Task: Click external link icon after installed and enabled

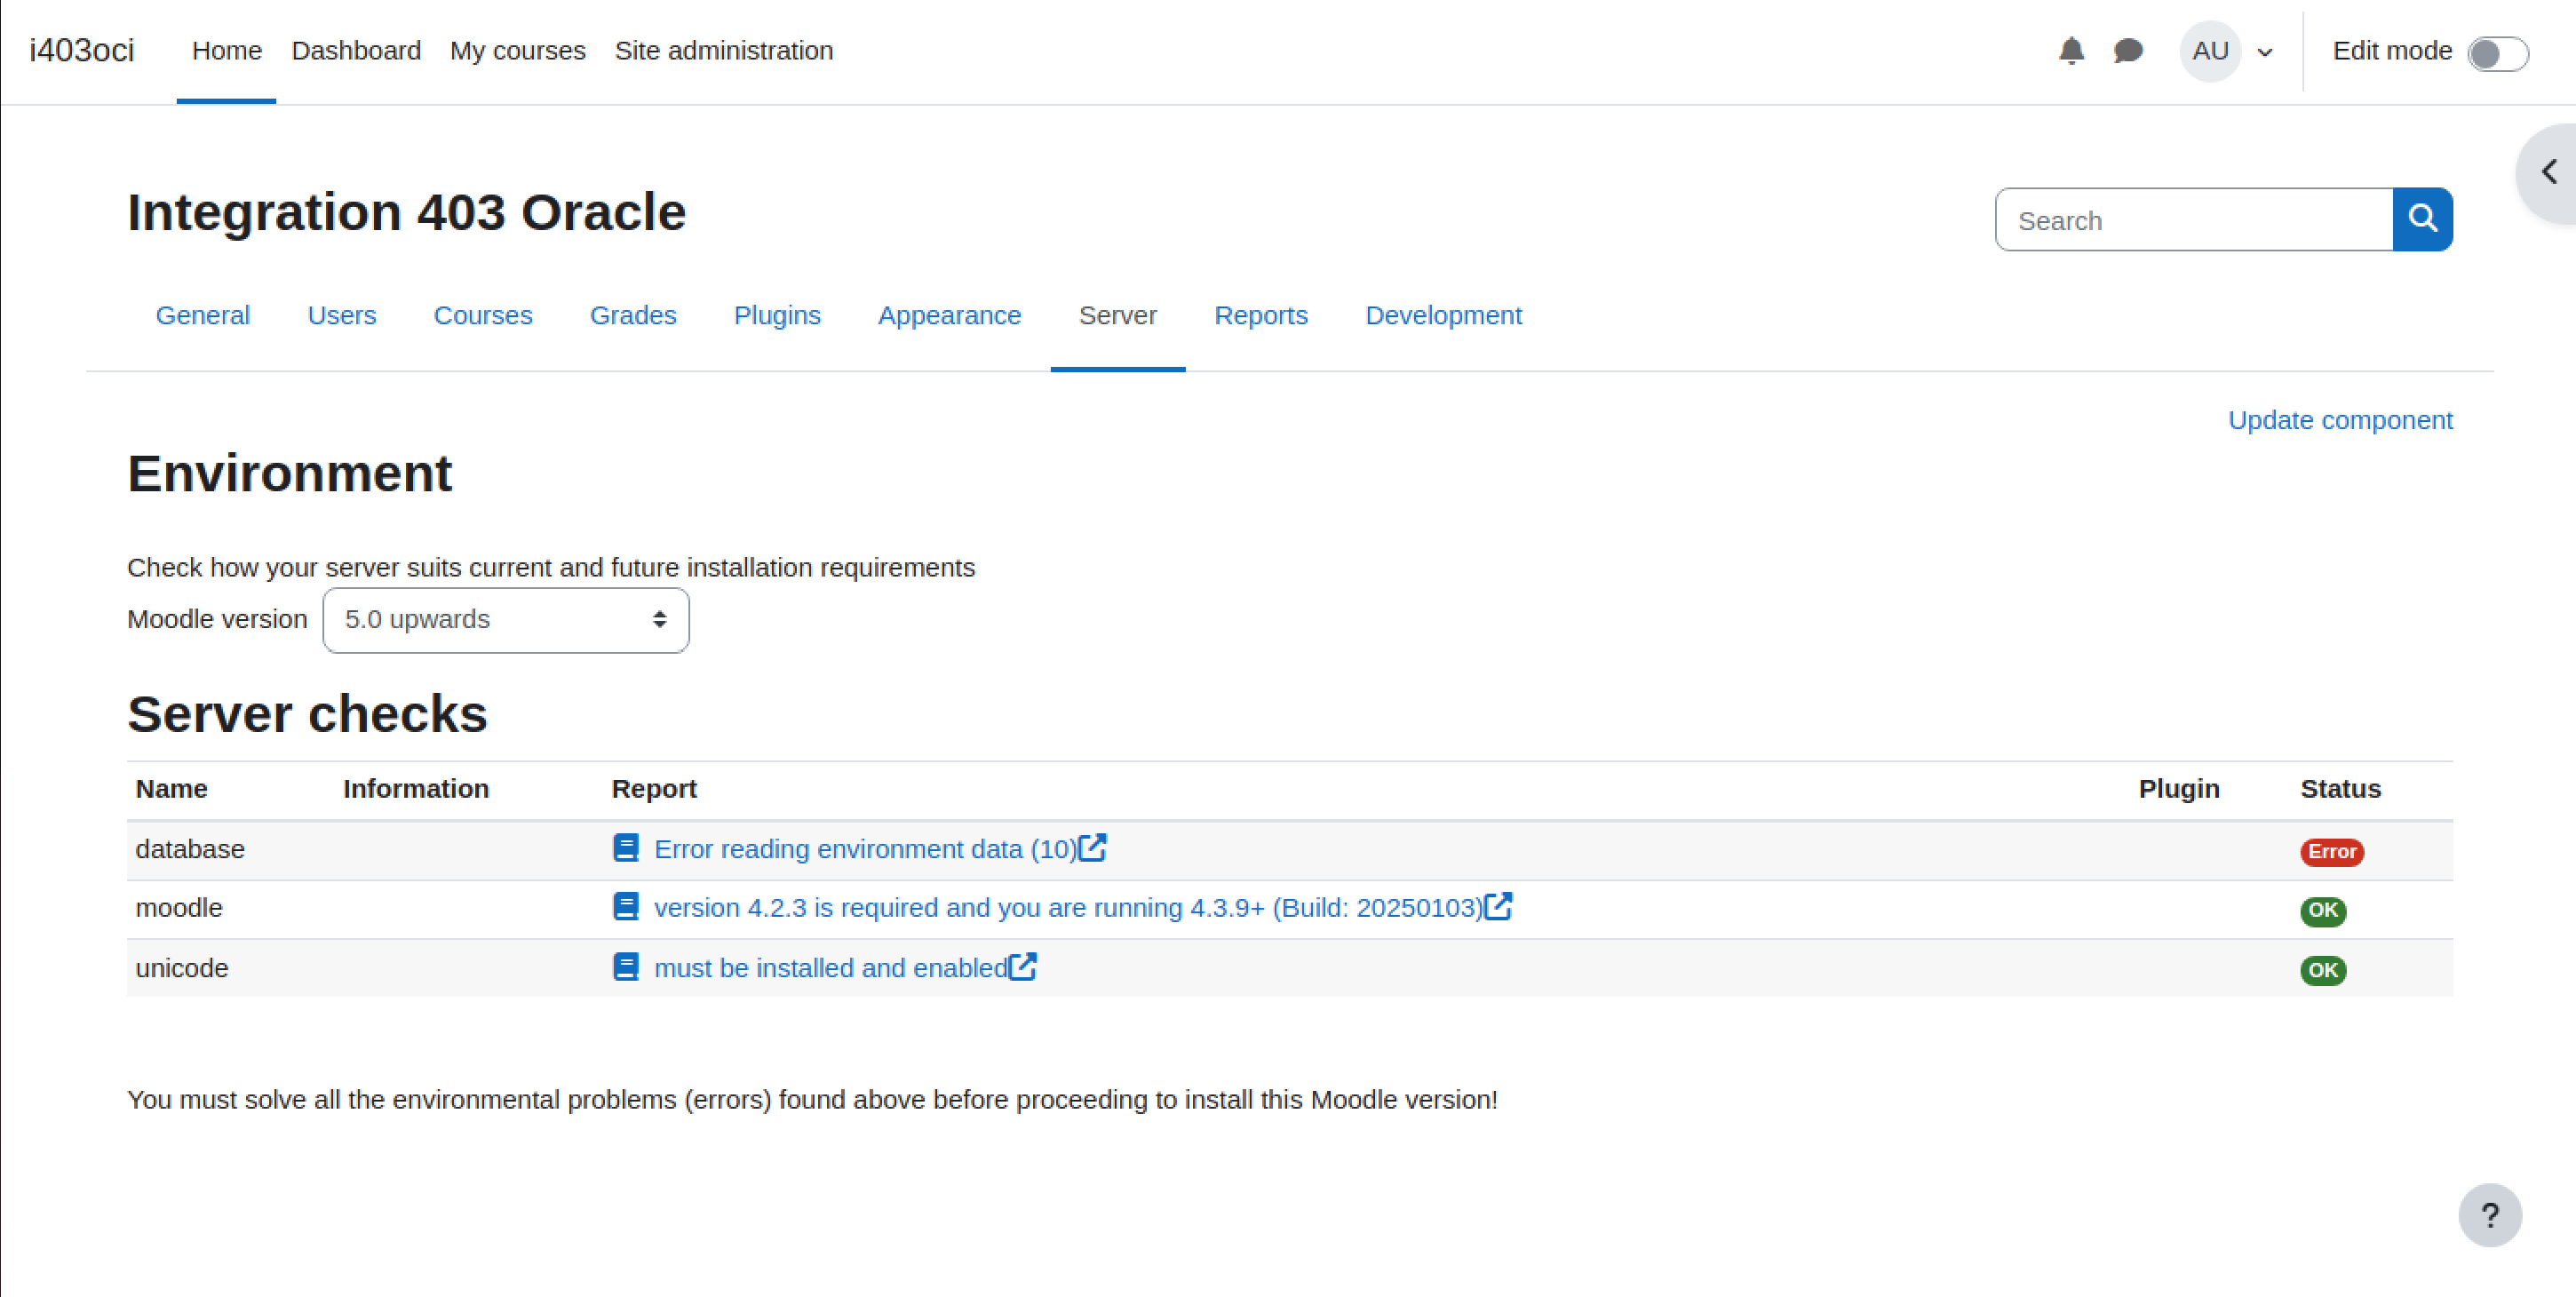Action: (1022, 966)
